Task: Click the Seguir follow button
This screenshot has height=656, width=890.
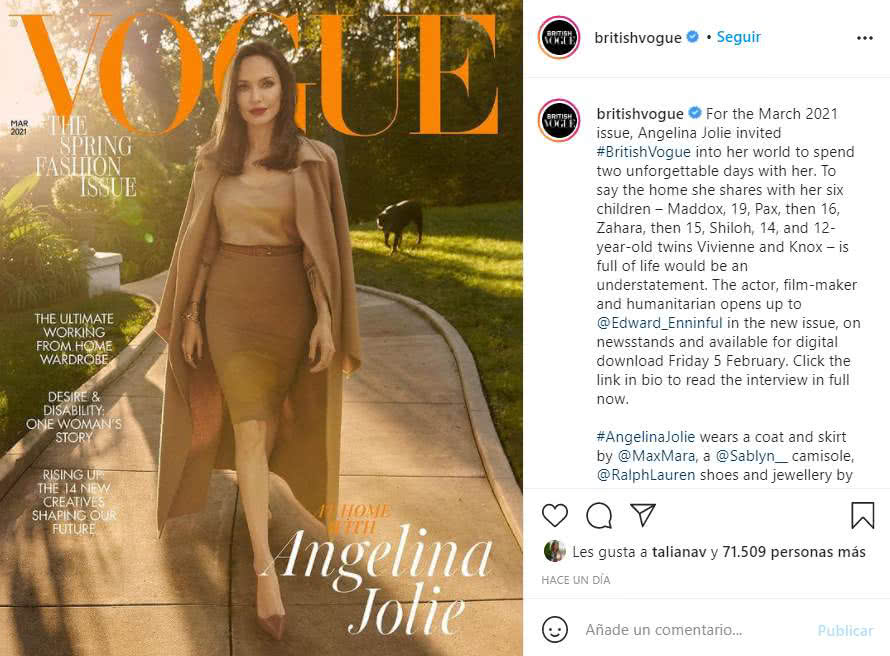Action: click(x=738, y=37)
